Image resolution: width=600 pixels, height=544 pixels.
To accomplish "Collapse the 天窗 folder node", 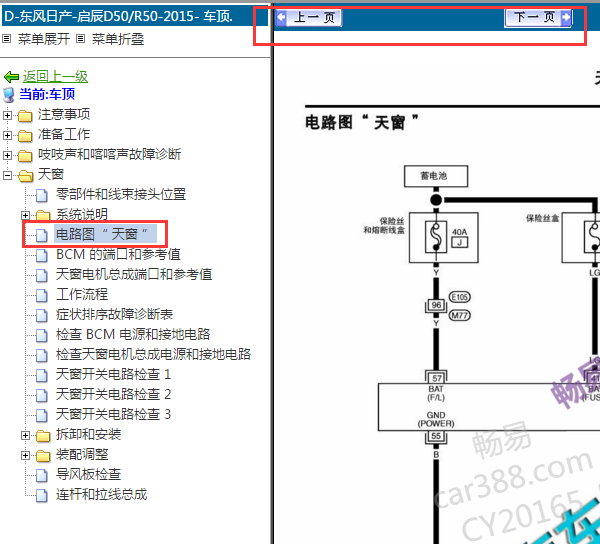I will pos(7,175).
